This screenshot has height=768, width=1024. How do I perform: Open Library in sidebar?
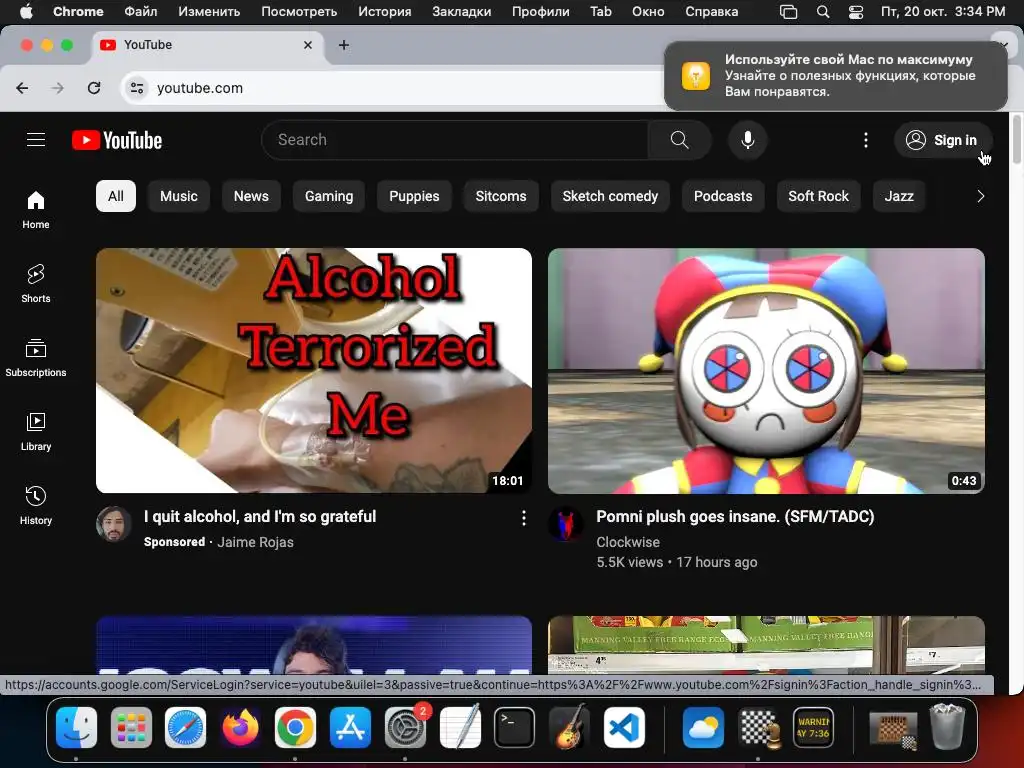36,432
